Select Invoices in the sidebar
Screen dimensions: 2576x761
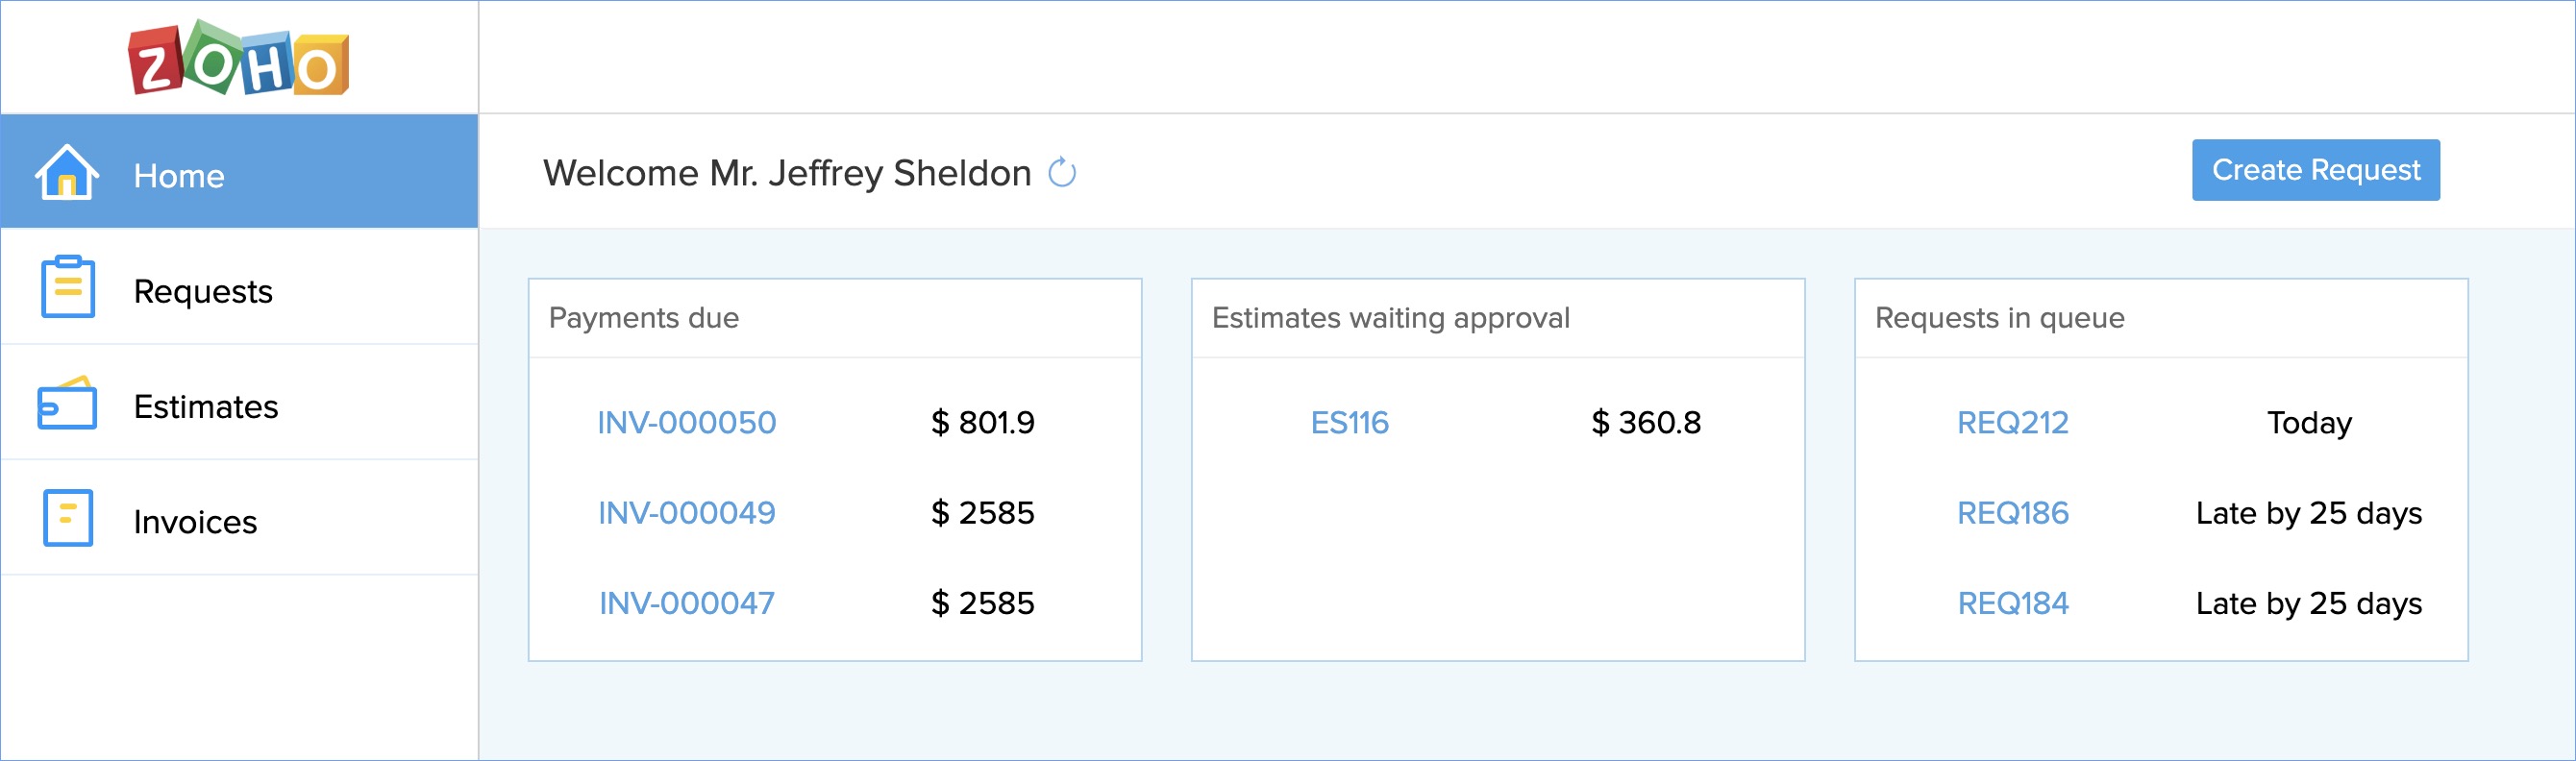coord(239,518)
